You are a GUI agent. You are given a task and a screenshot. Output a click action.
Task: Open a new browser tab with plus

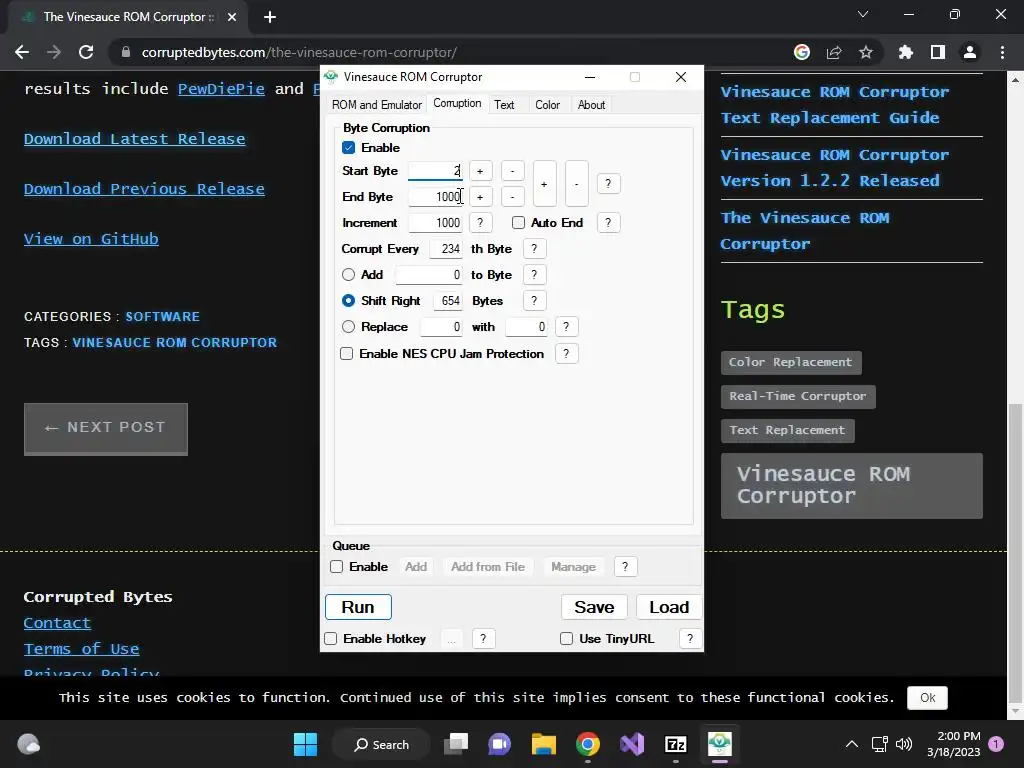click(x=270, y=17)
